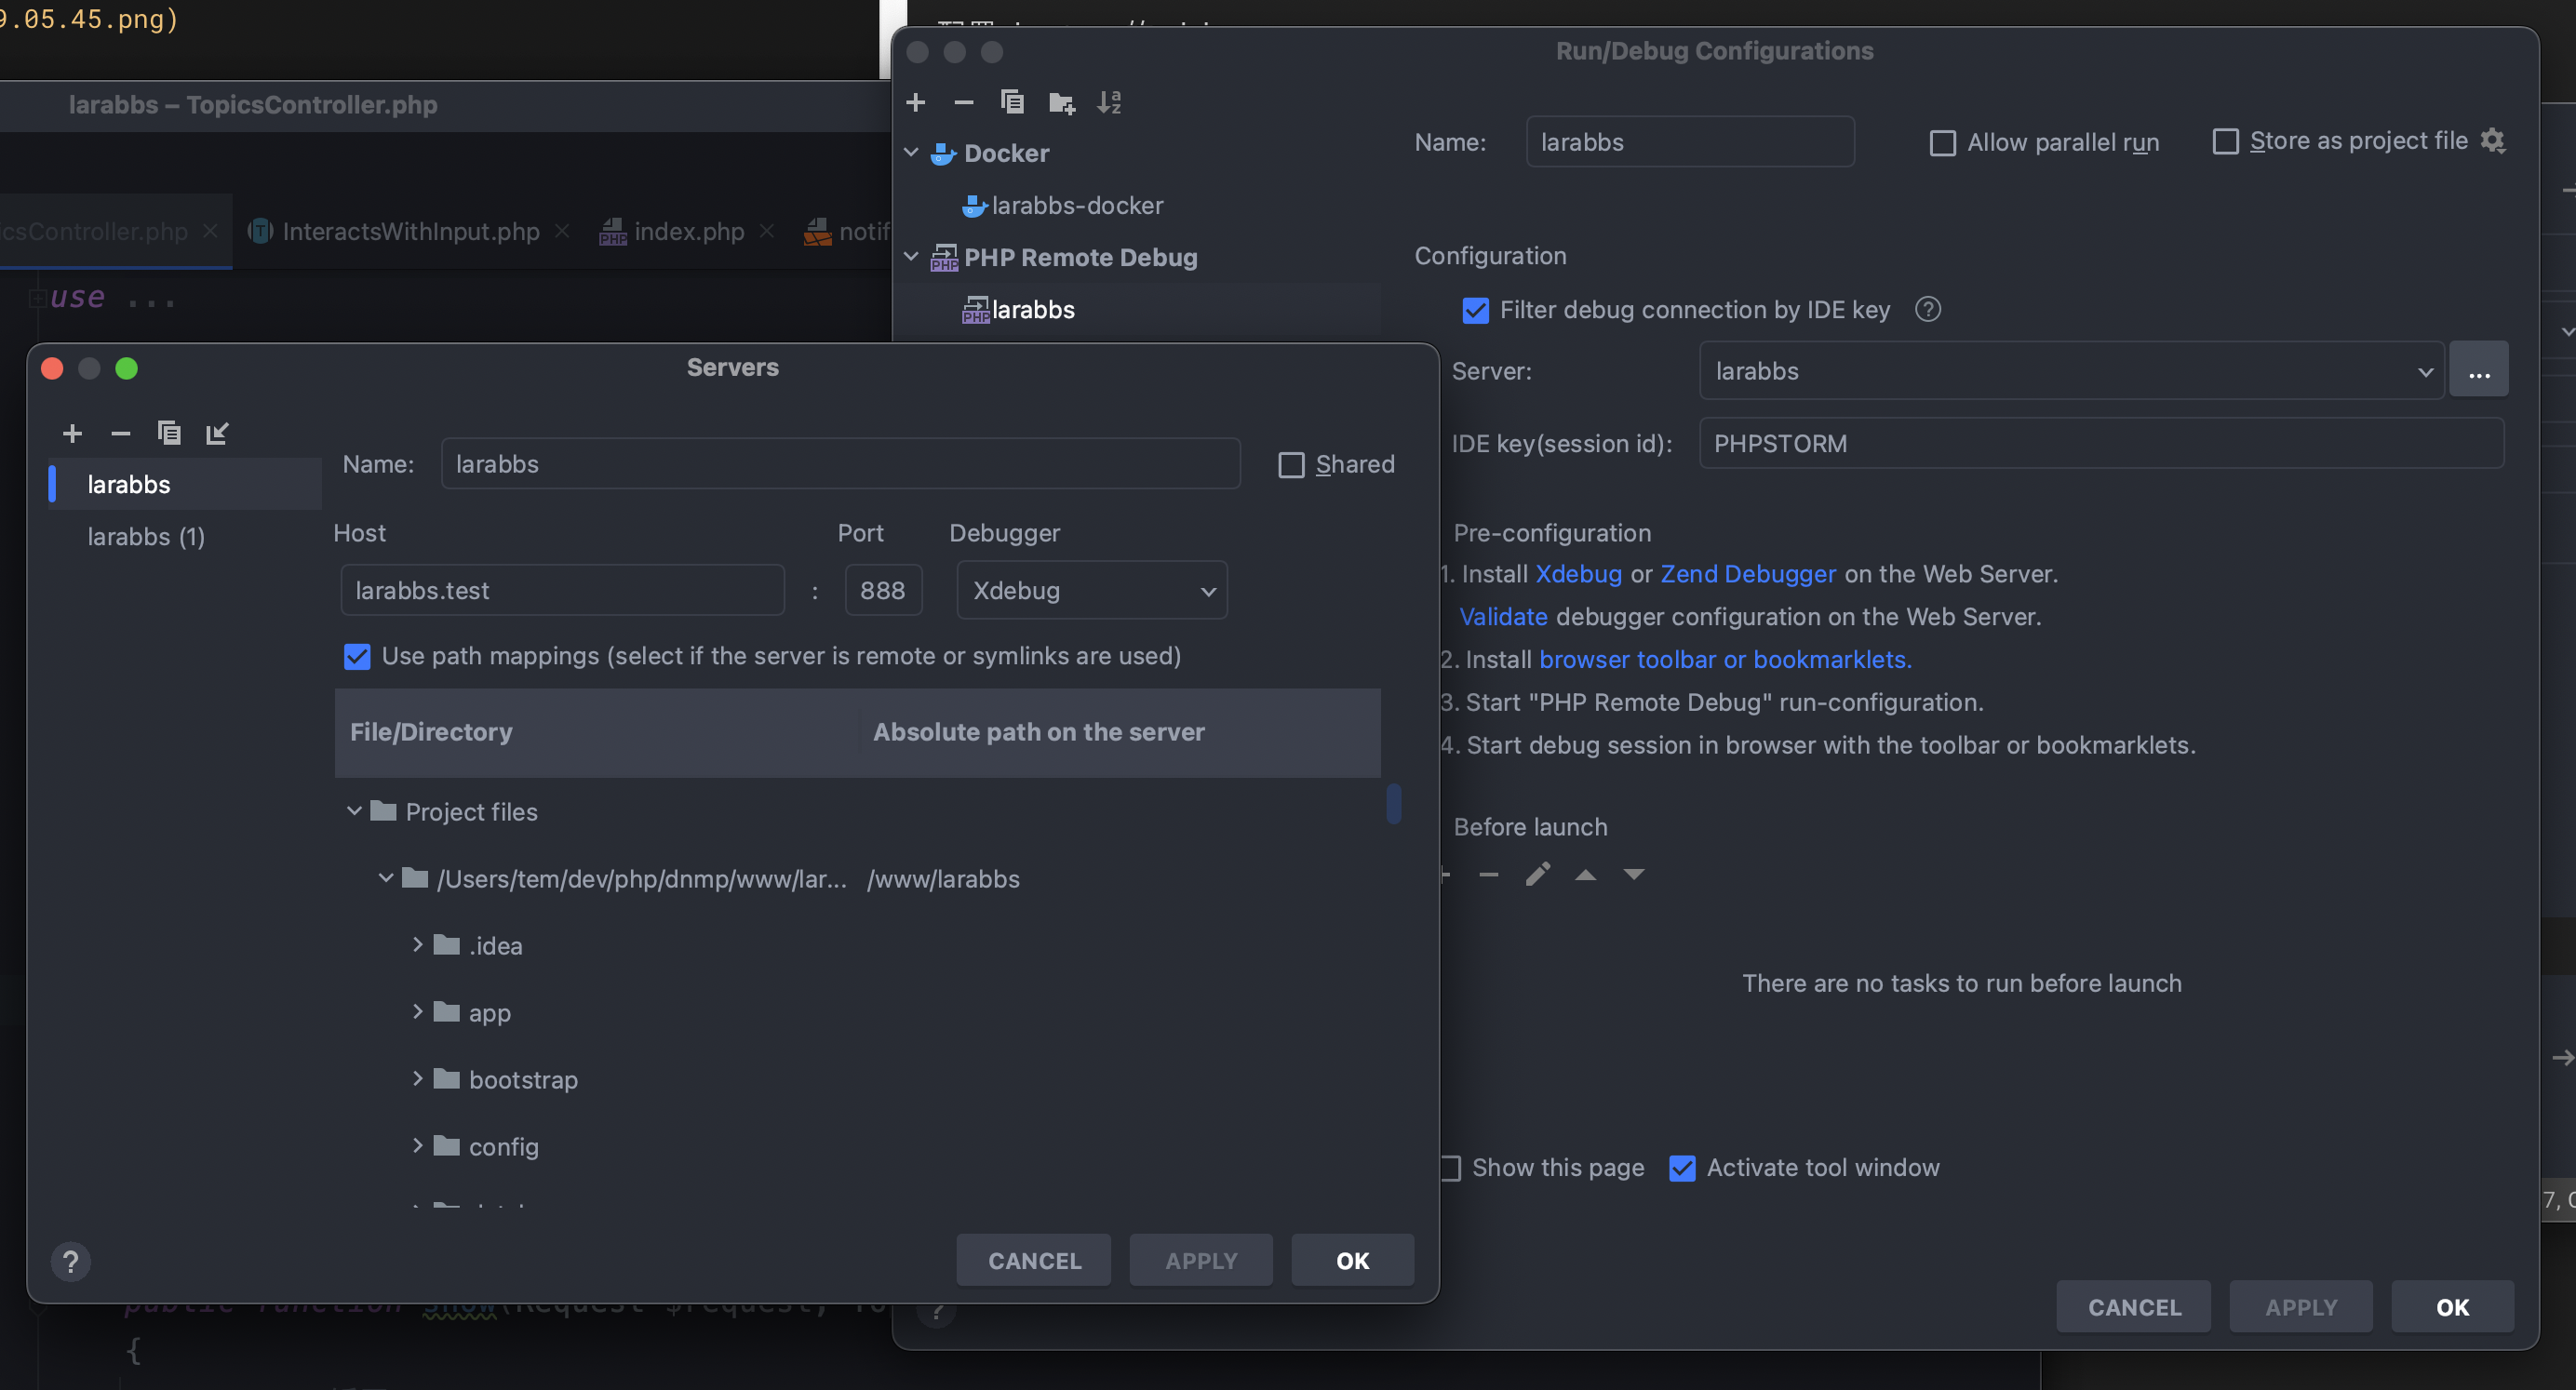Click sort alphabetically icon in Run/Debug toolbar
Image resolution: width=2576 pixels, height=1390 pixels.
click(1109, 102)
